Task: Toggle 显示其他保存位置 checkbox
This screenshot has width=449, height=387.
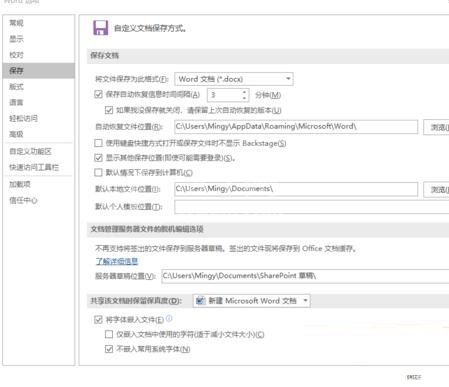Action: (x=98, y=158)
